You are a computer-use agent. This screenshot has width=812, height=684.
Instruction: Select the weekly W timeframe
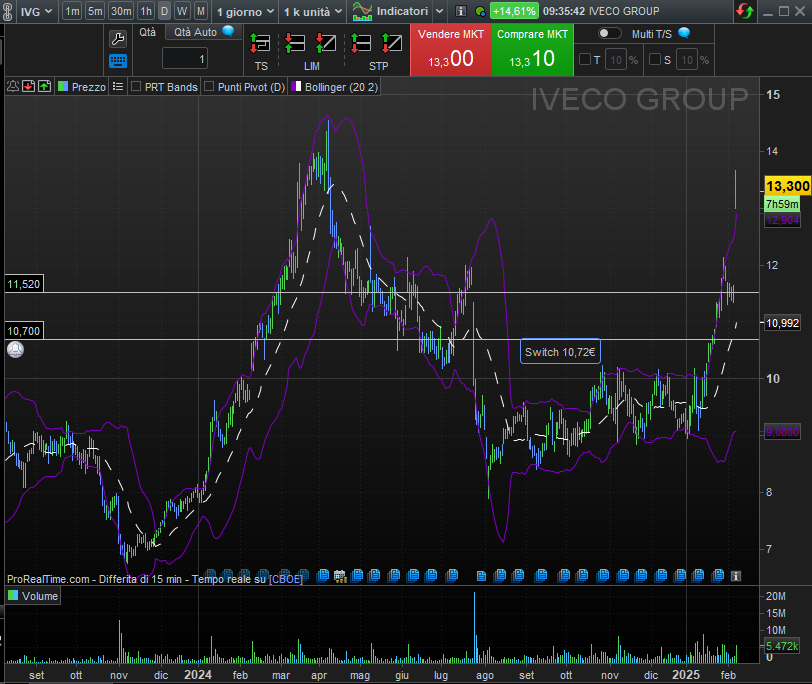tap(182, 11)
